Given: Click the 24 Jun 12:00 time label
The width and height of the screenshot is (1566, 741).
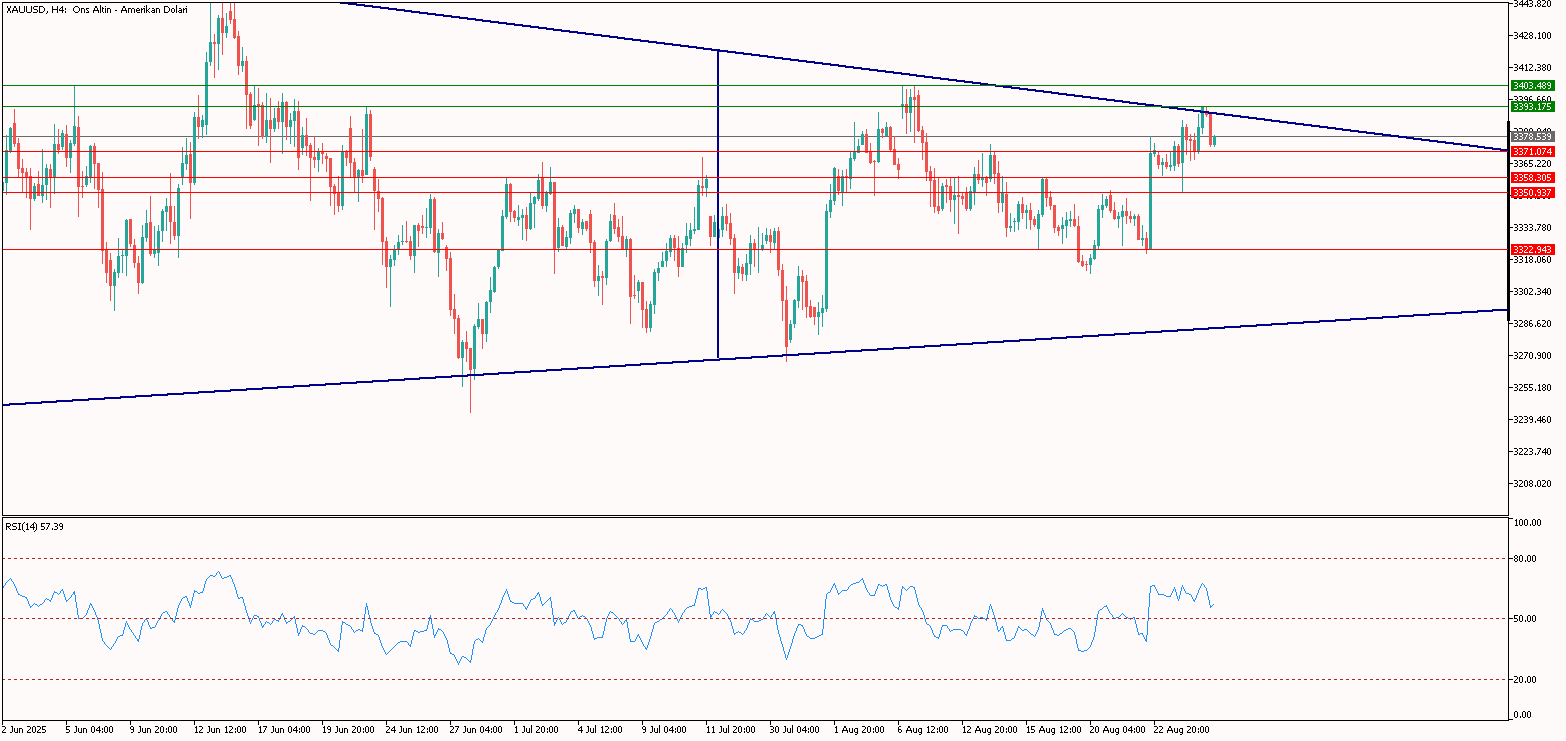Looking at the screenshot, I should (x=411, y=729).
